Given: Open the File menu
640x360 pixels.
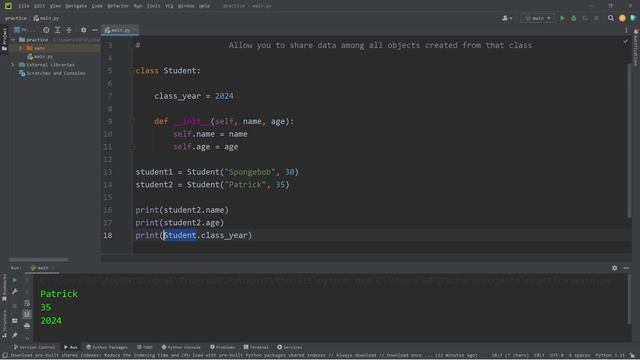Looking at the screenshot, I should click(x=24, y=6).
